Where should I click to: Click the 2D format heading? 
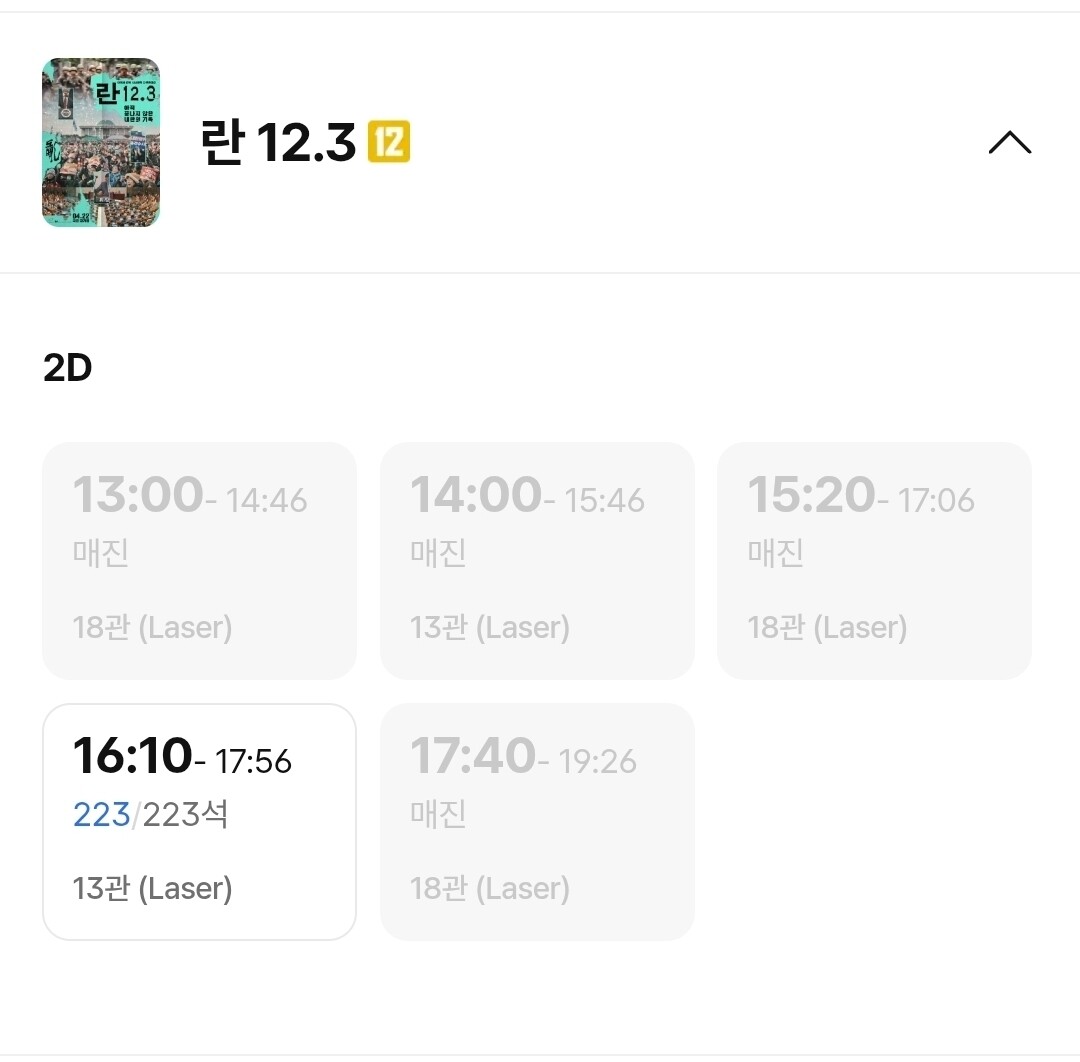[68, 368]
